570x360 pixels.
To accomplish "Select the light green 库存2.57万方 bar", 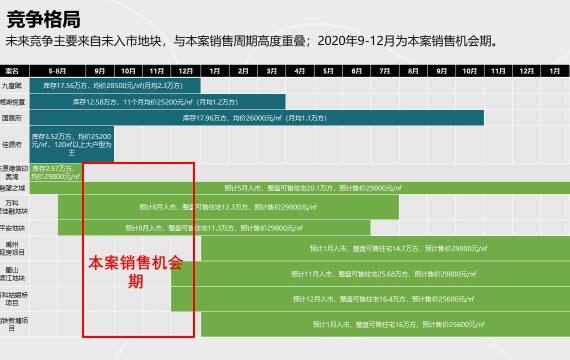I will coord(56,172).
